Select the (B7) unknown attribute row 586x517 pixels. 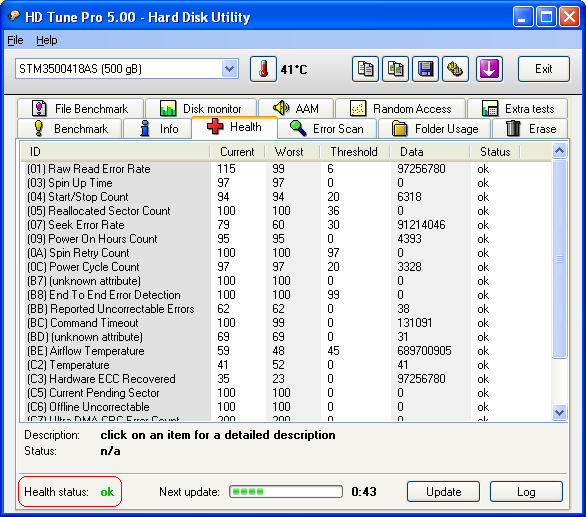(x=286, y=281)
